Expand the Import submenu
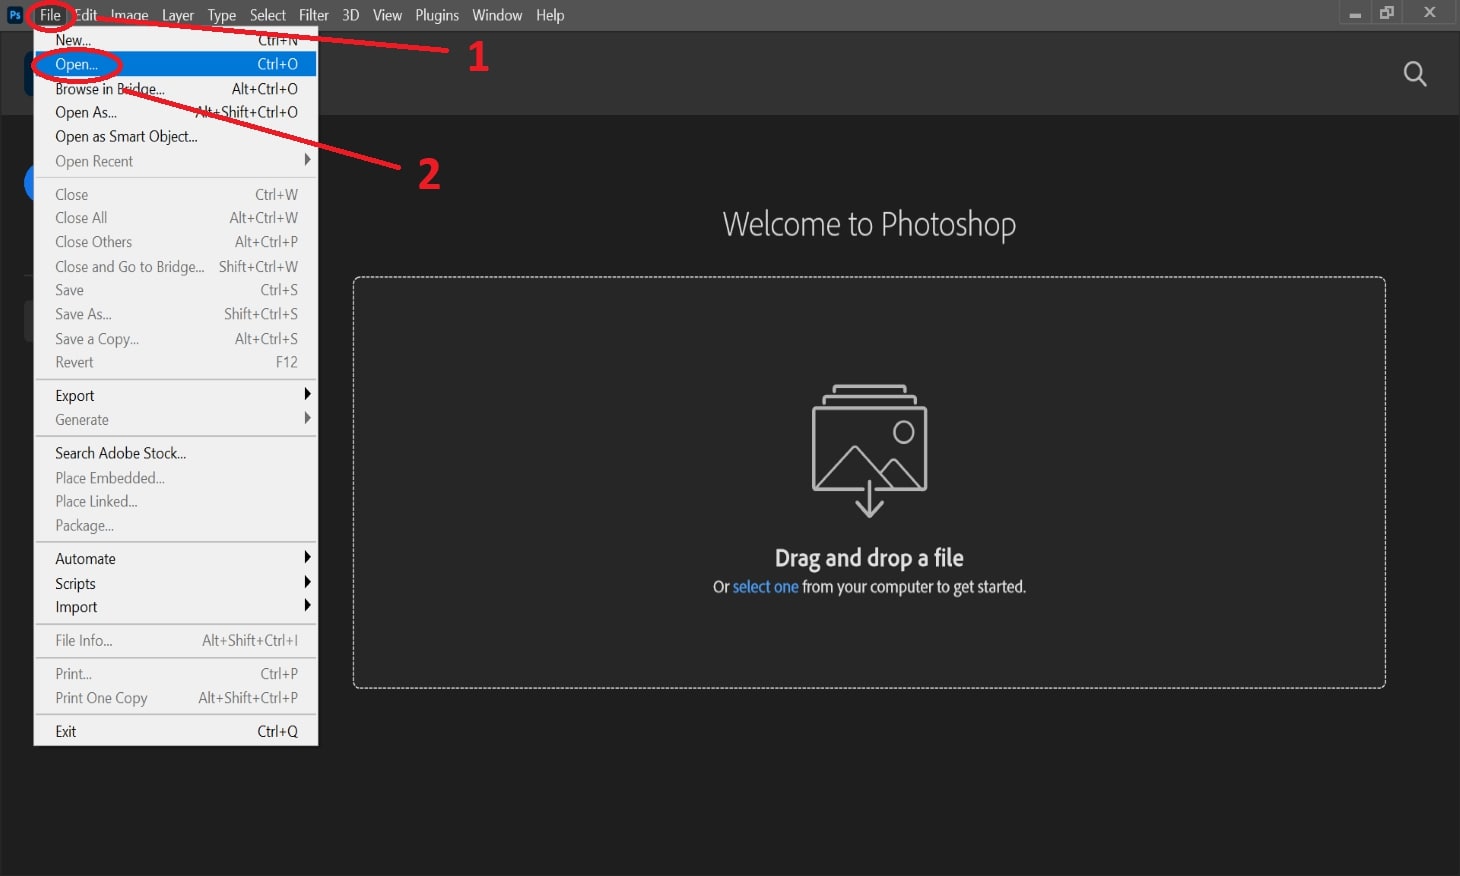This screenshot has height=876, width=1460. [176, 607]
